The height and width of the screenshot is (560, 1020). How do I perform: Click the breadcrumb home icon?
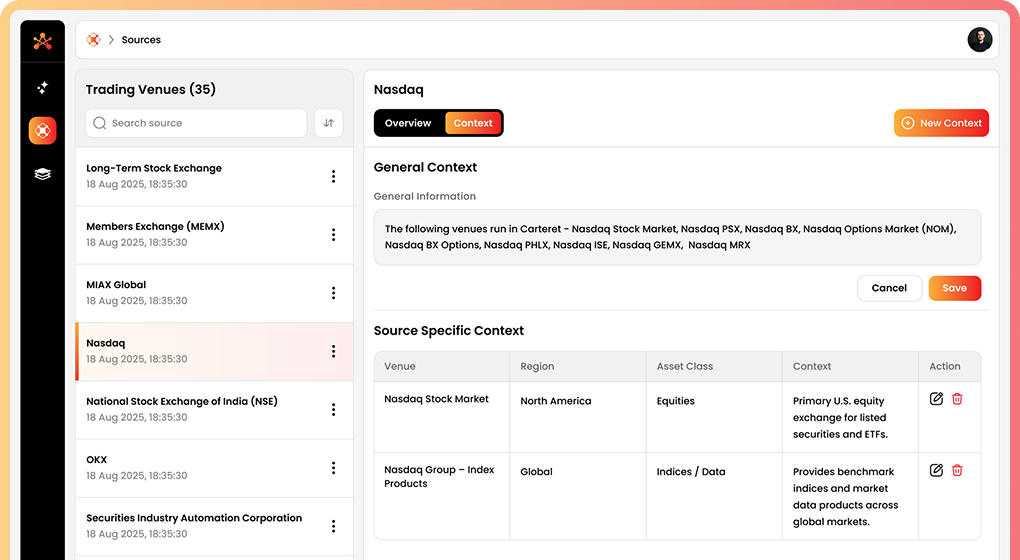(x=93, y=40)
